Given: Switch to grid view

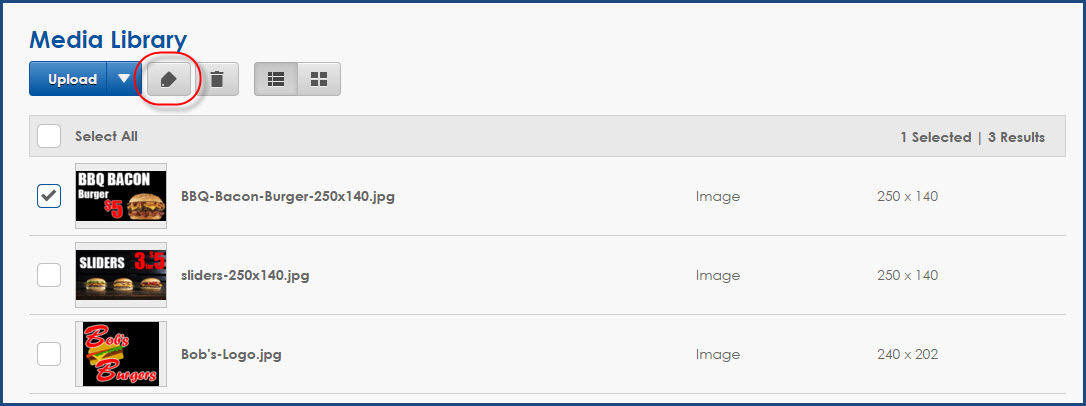Looking at the screenshot, I should (x=319, y=80).
